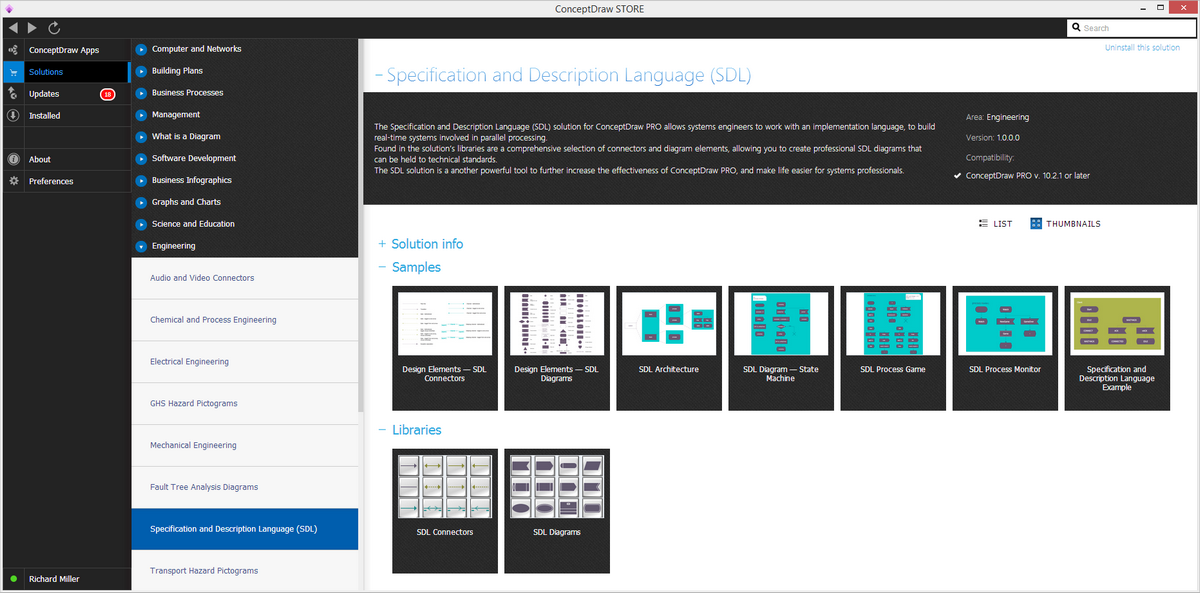Select GHS Hazard Pictograms solution
The image size is (1200, 593).
click(x=245, y=404)
